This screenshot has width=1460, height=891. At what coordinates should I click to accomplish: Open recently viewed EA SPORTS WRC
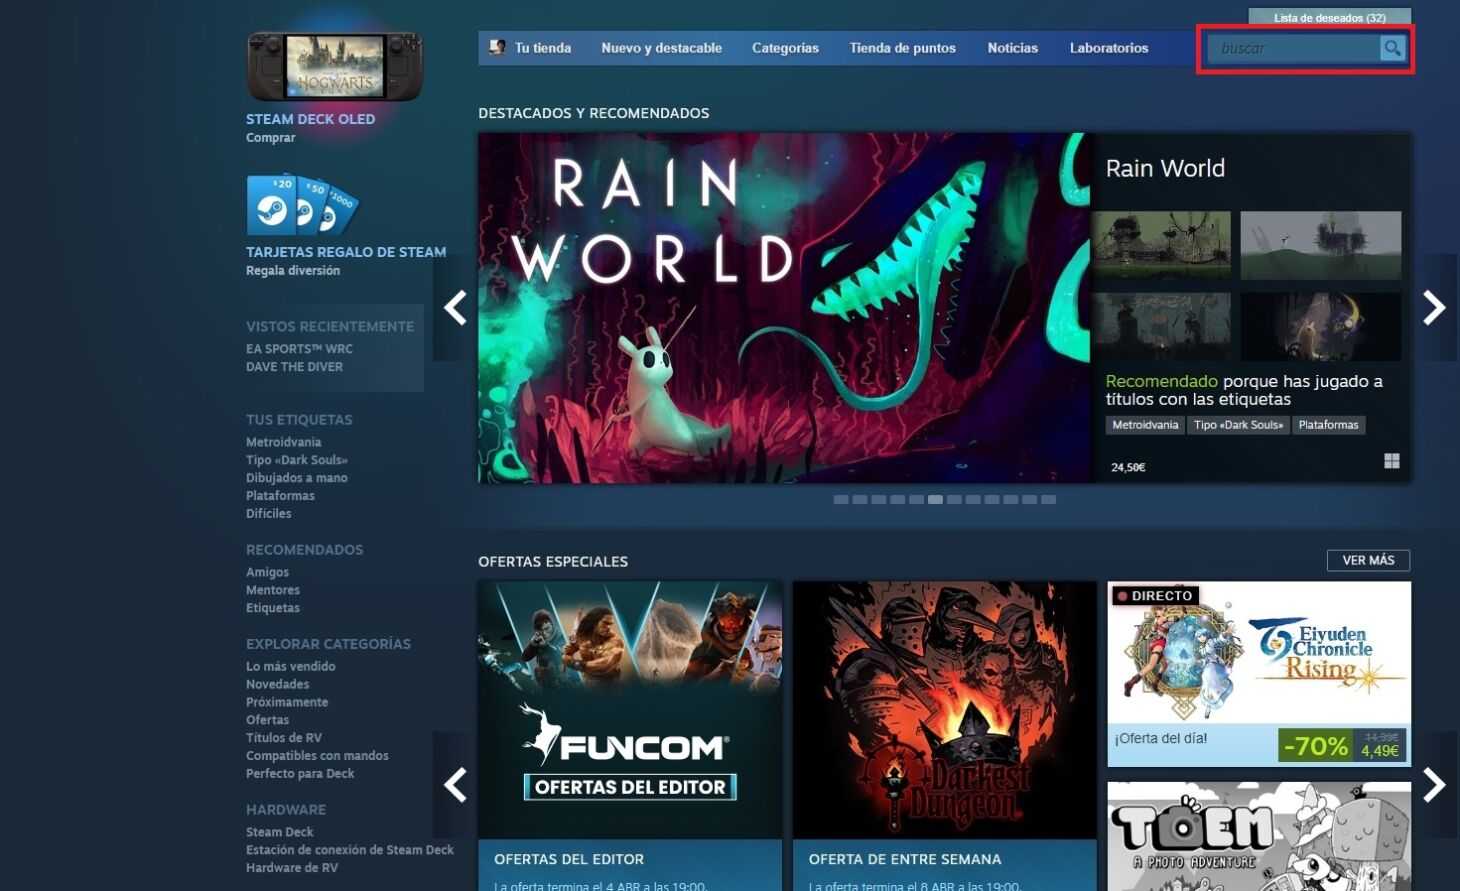(299, 349)
